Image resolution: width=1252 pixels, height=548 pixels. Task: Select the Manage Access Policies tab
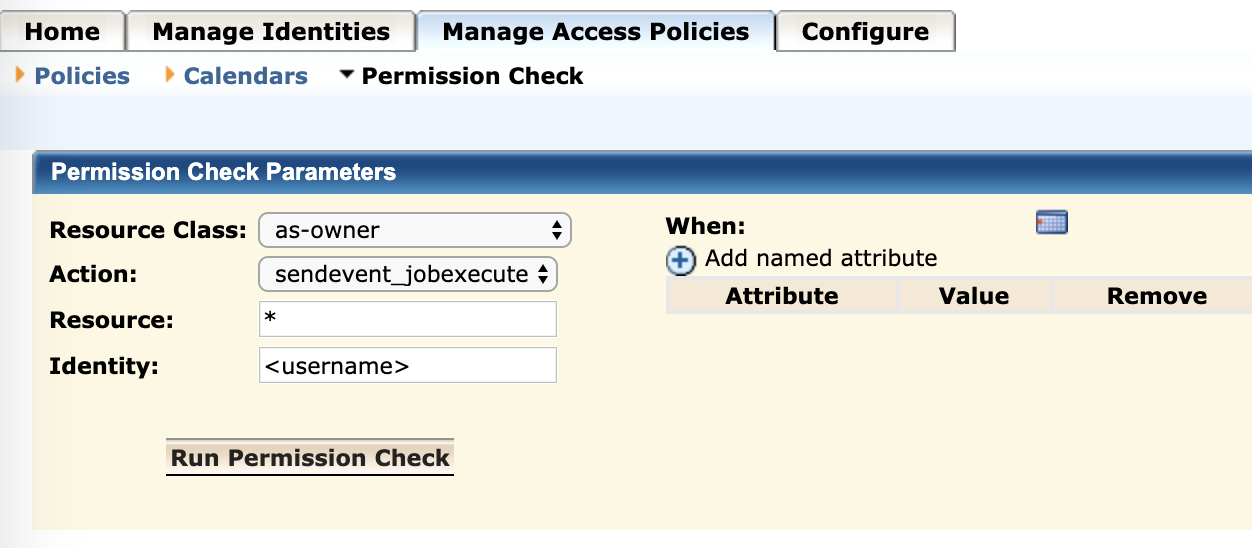coord(596,31)
